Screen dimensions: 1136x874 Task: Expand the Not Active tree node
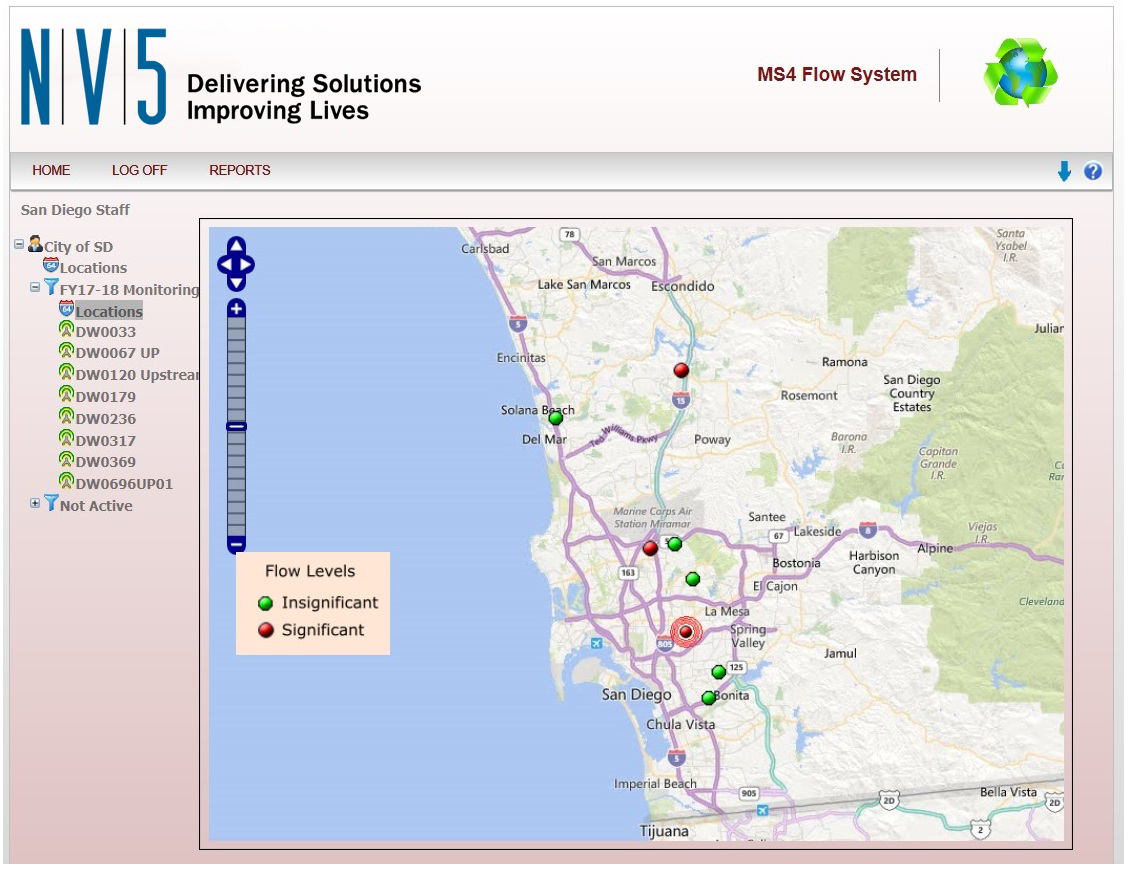point(35,502)
